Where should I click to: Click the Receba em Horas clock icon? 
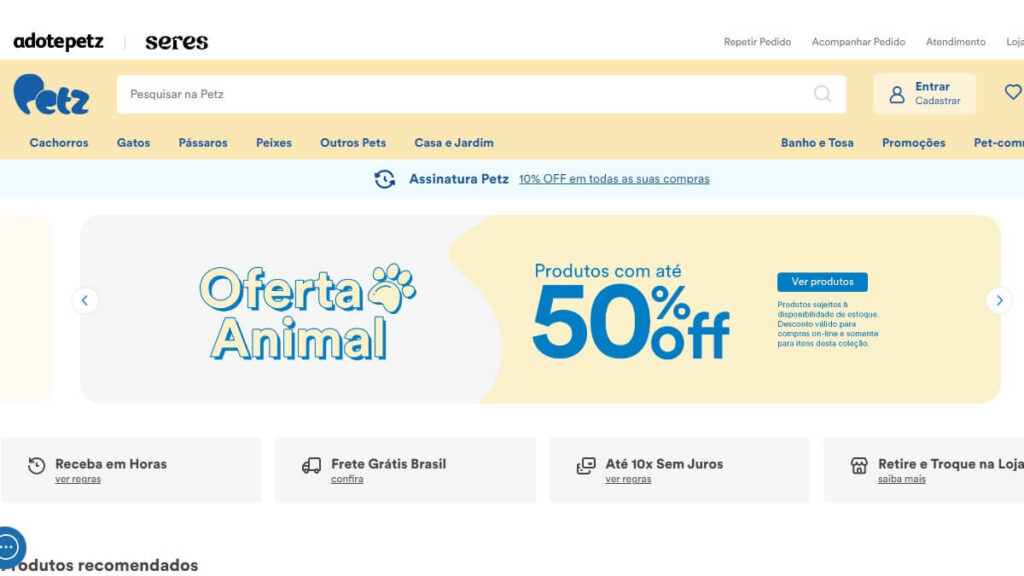point(37,466)
